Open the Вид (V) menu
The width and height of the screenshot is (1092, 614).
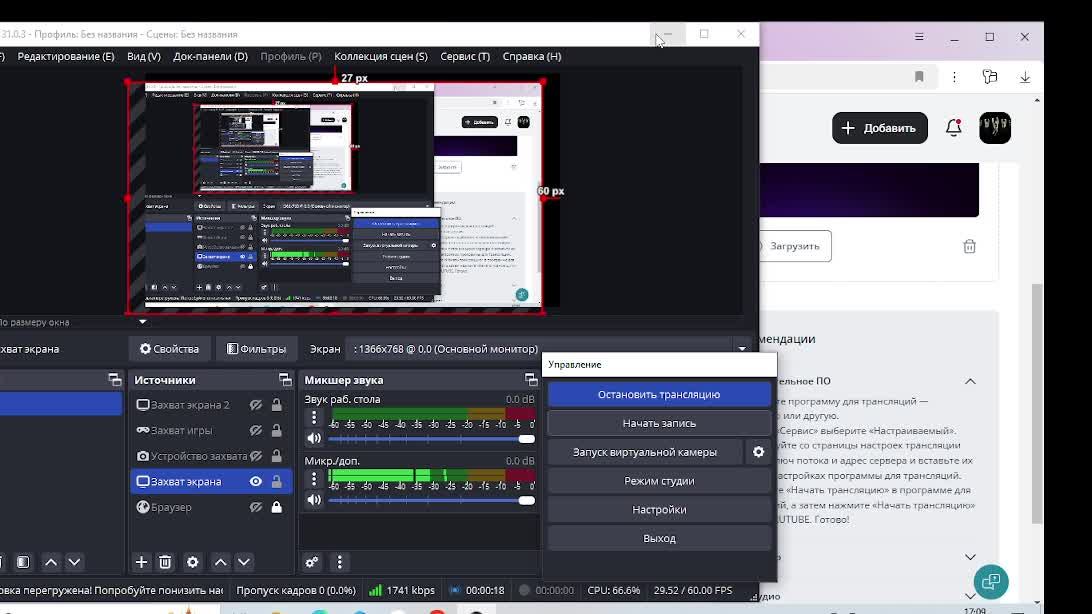tap(143, 56)
